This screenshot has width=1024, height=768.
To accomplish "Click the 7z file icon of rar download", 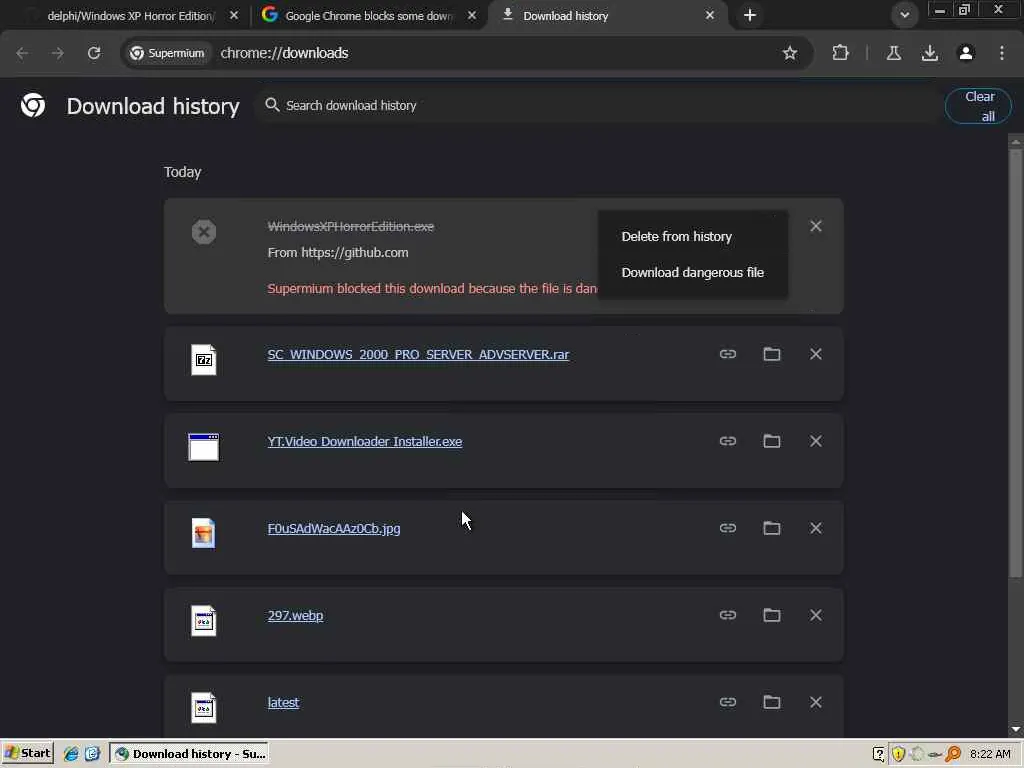I will tap(204, 360).
